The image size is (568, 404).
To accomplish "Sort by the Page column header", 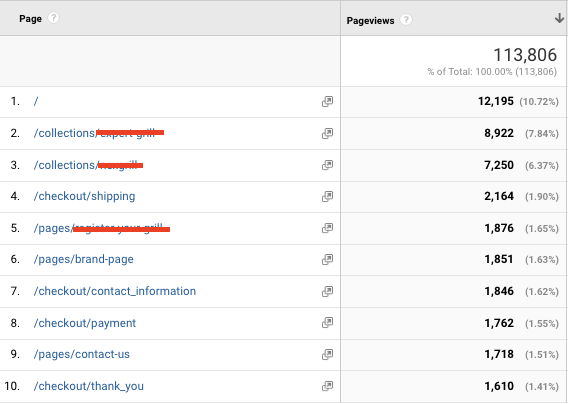I will tap(30, 18).
